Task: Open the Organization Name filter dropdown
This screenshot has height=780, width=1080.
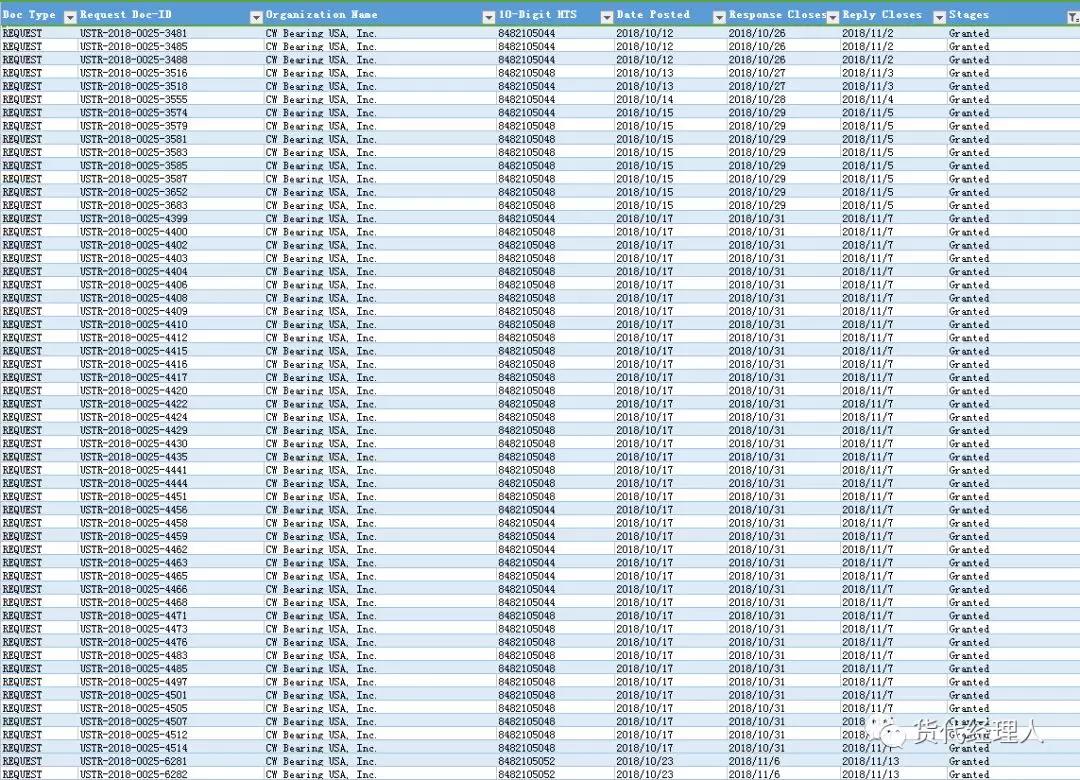Action: tap(488, 17)
